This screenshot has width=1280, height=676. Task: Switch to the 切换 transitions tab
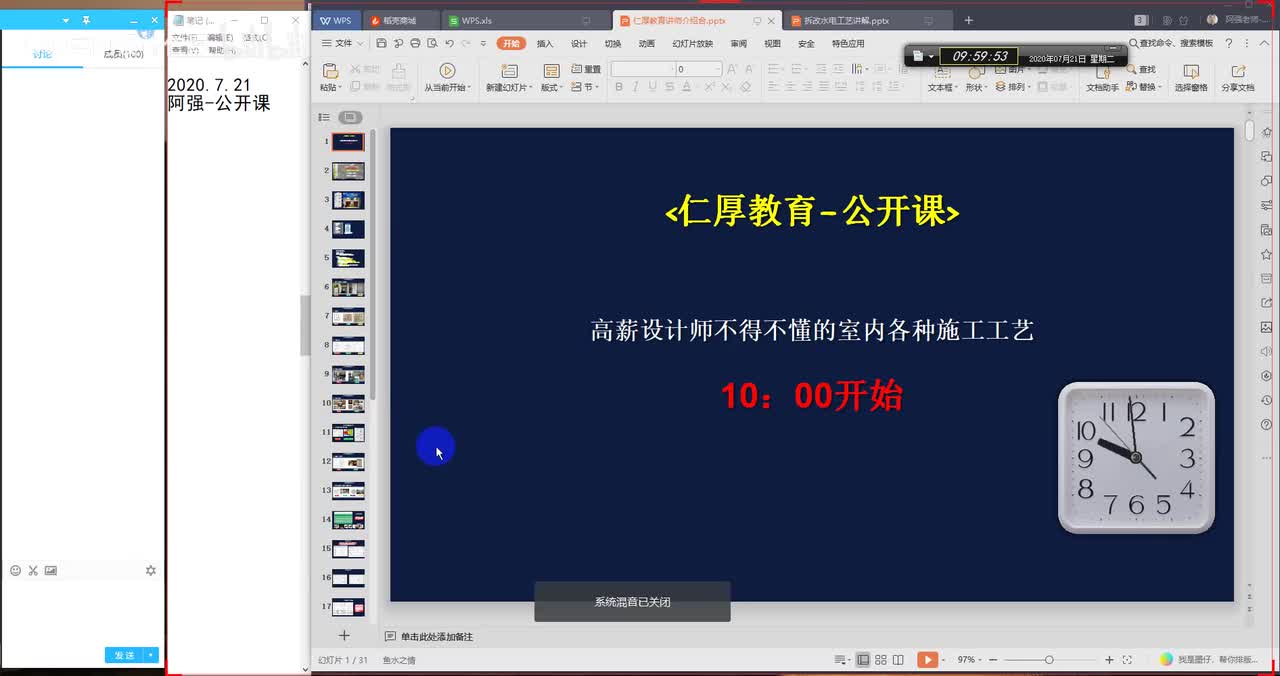[613, 44]
